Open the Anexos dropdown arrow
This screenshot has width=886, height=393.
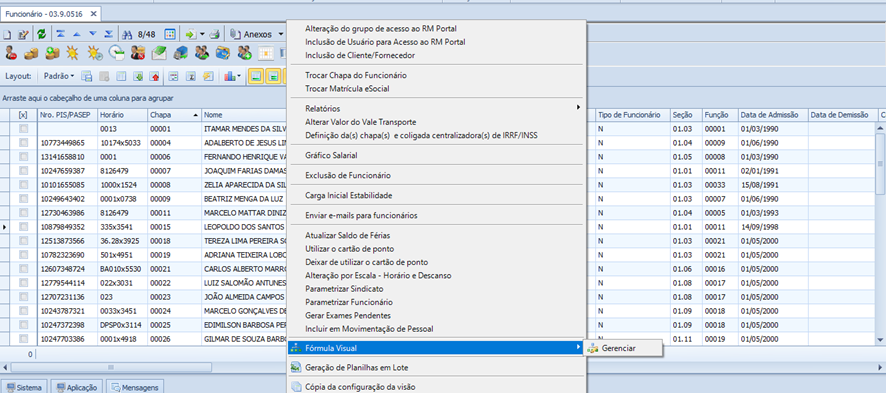[x=281, y=34]
